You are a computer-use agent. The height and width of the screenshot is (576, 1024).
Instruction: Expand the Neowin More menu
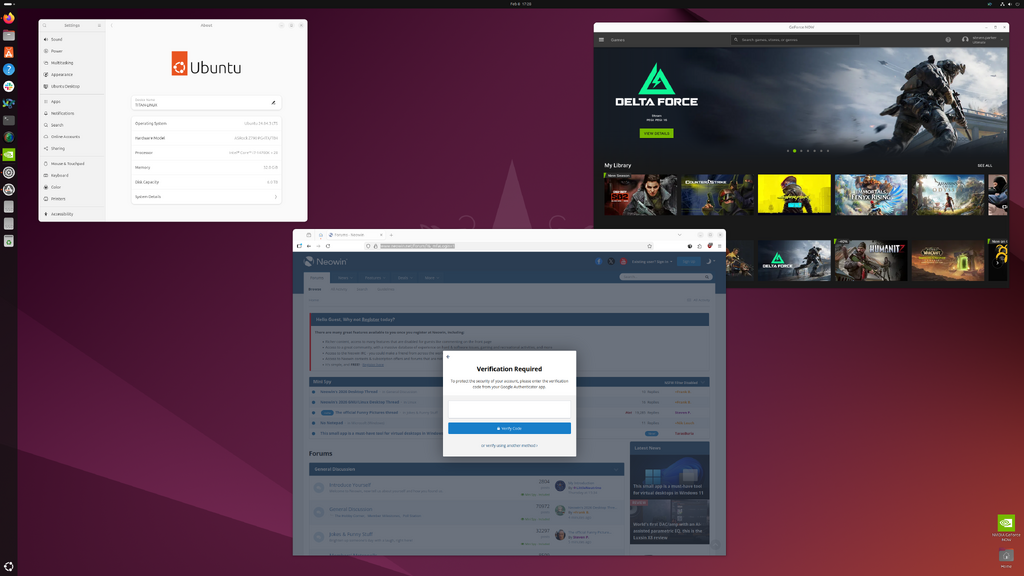click(431, 278)
